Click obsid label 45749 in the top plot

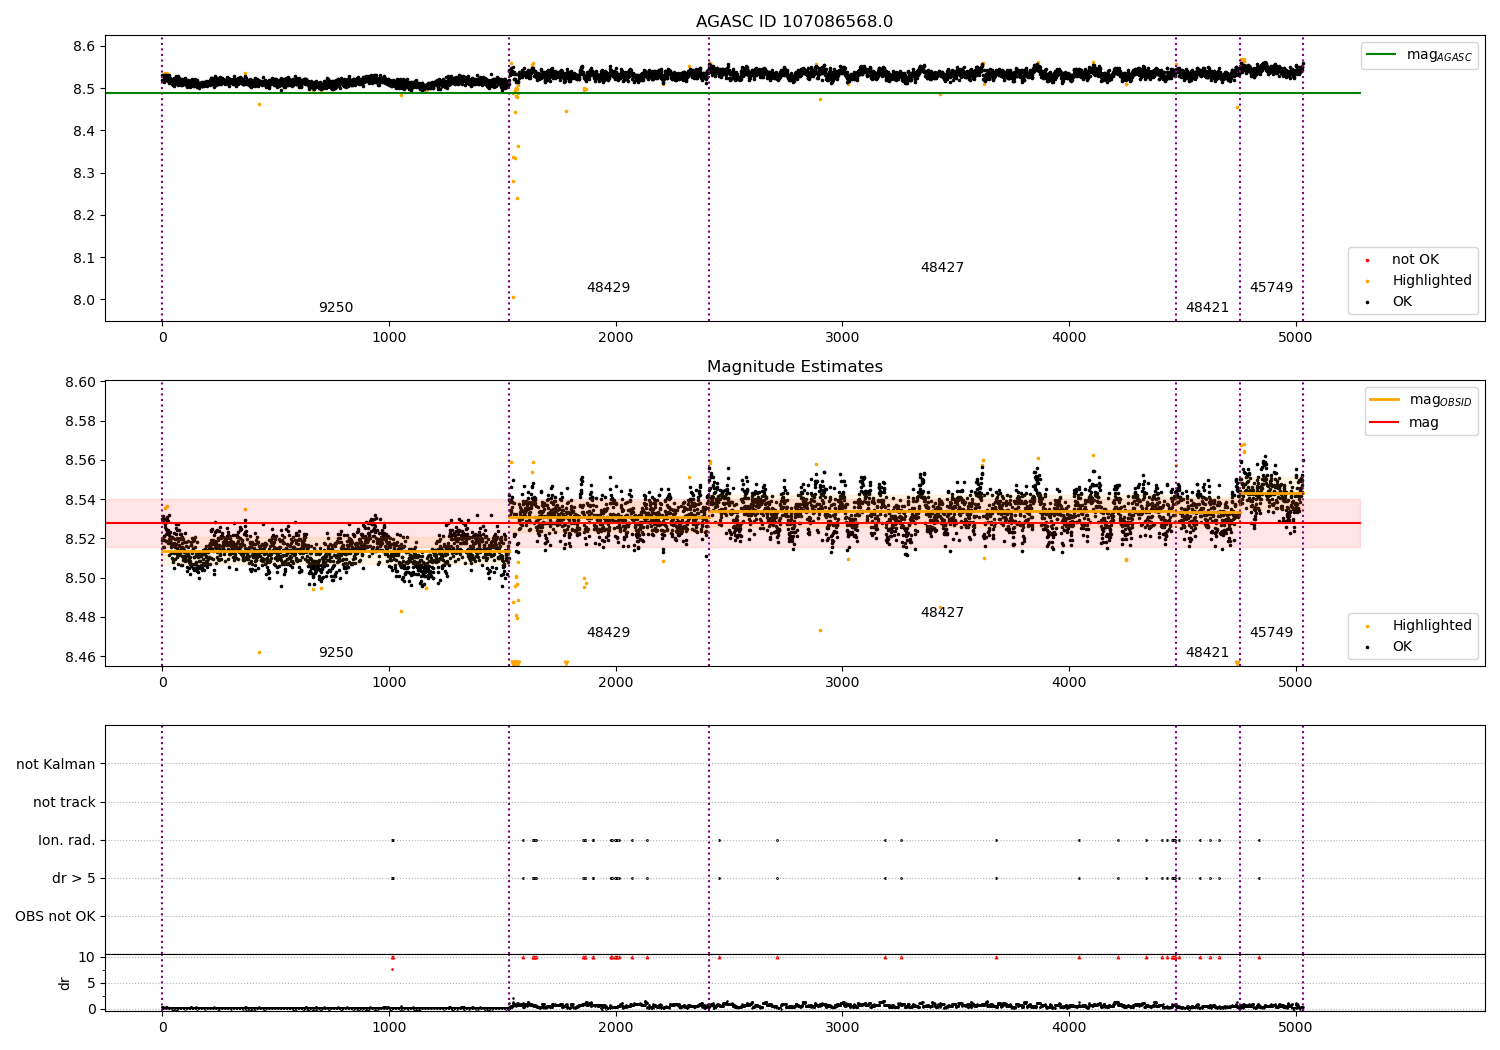pos(1271,288)
